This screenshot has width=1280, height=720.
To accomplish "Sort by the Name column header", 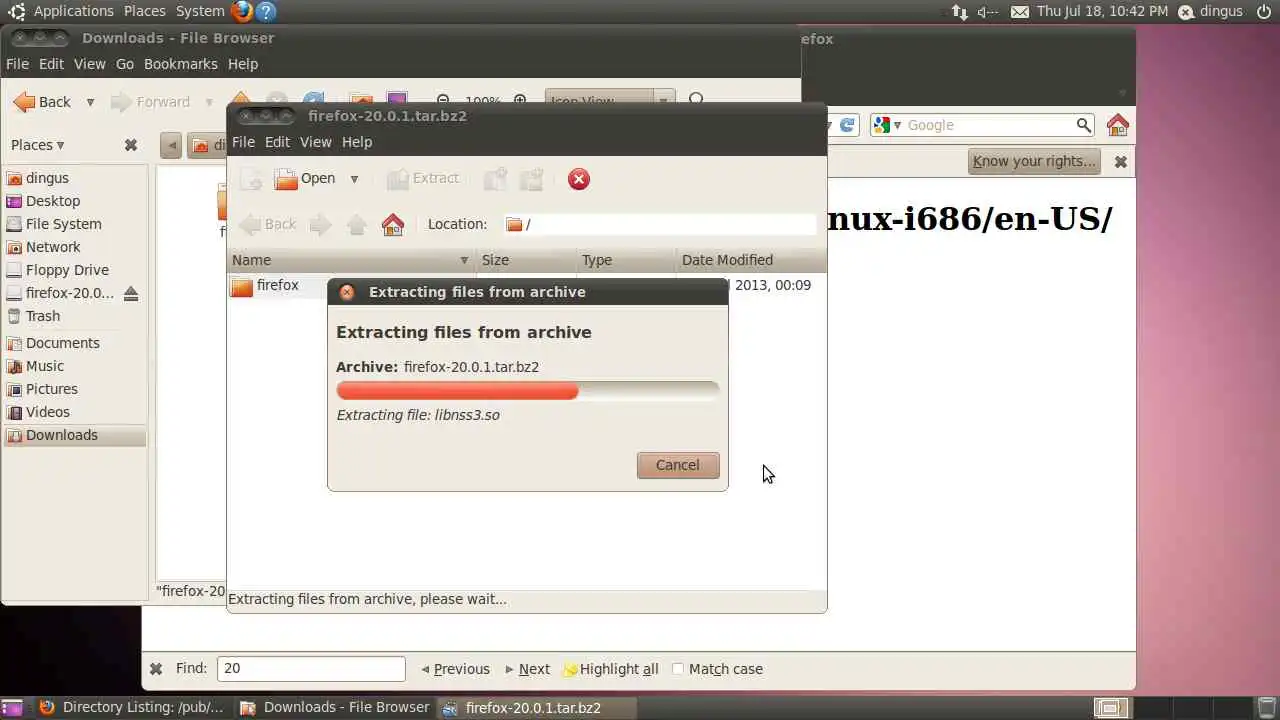I will click(351, 260).
